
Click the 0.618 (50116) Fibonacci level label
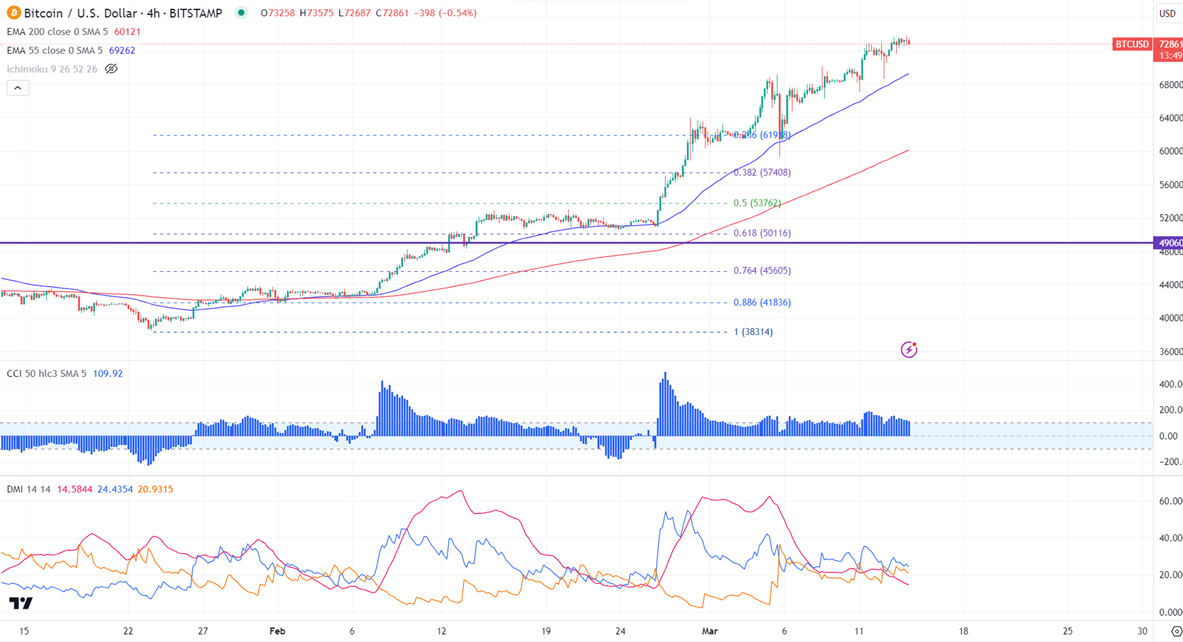762,234
